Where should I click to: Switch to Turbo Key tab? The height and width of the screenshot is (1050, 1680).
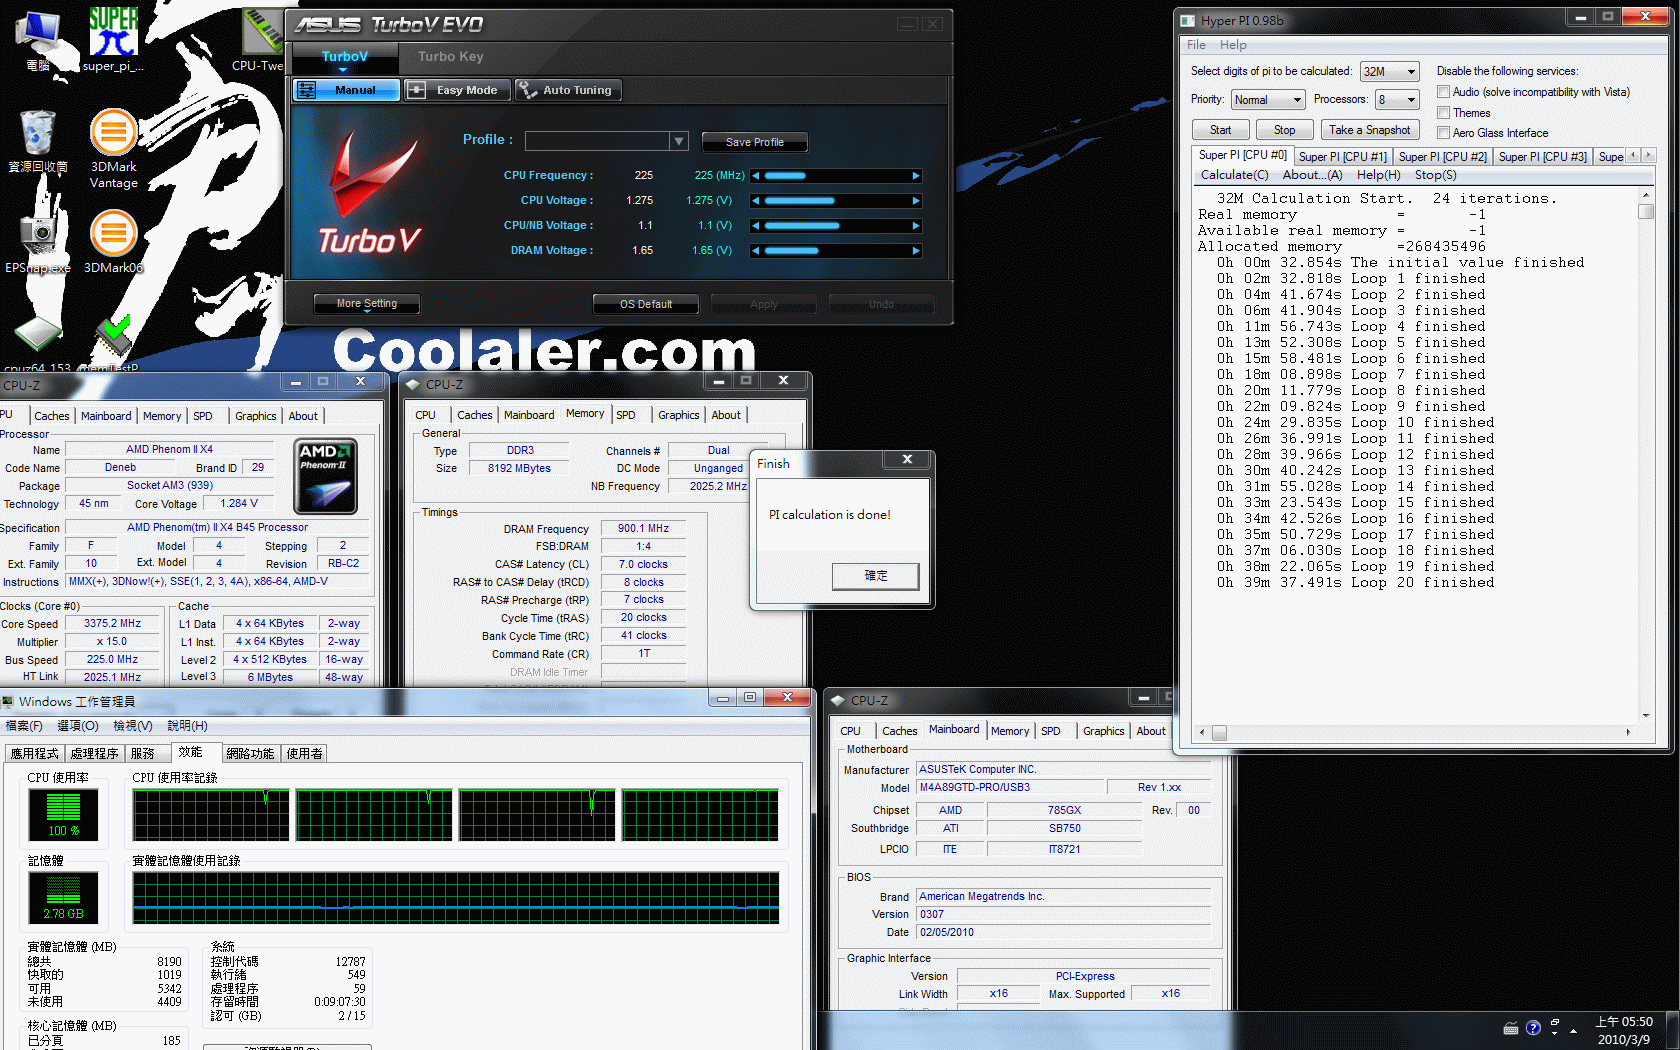[450, 57]
